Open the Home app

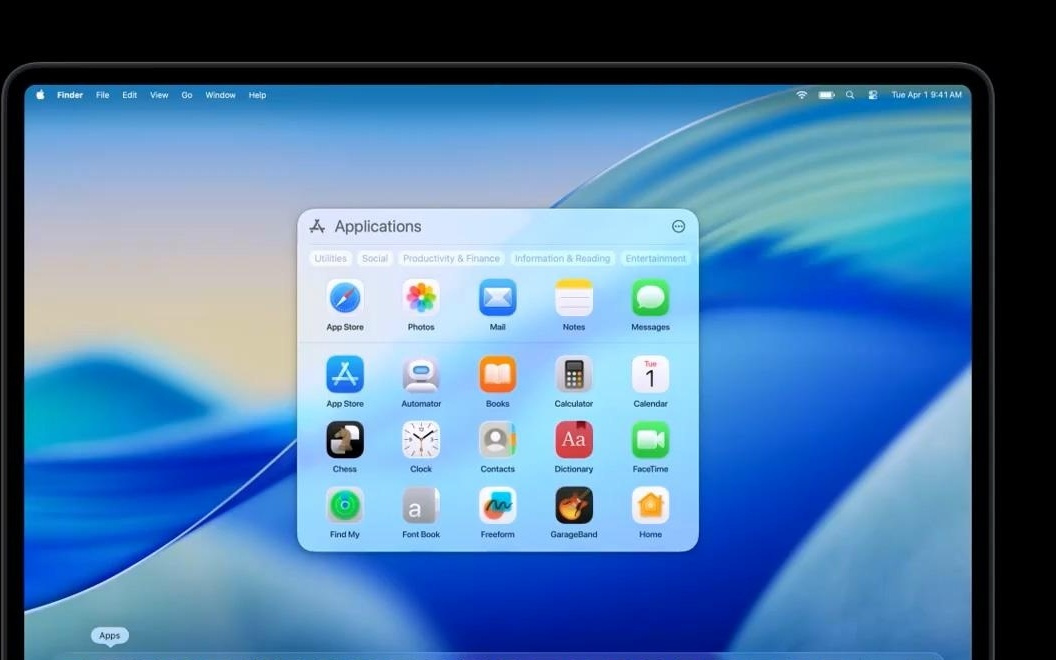coord(651,505)
